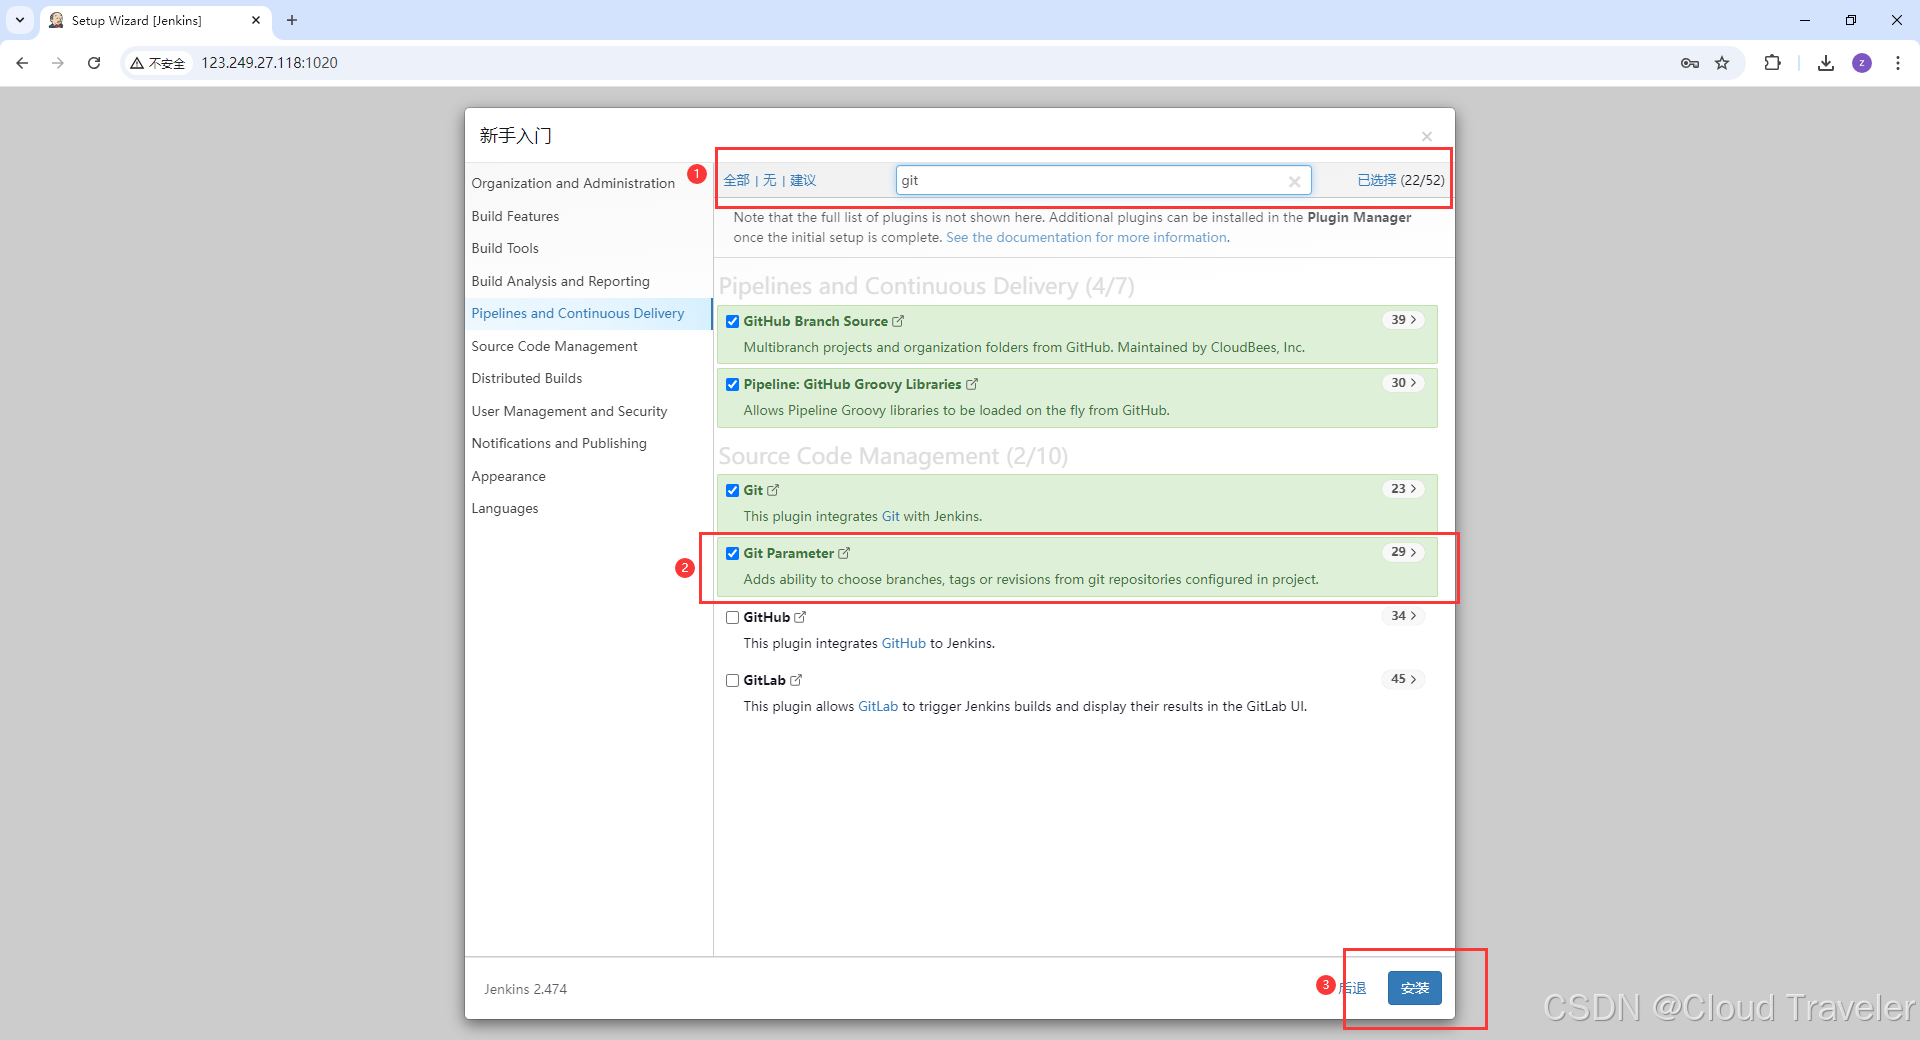
Task: Go forward in browser history
Action: click(58, 63)
